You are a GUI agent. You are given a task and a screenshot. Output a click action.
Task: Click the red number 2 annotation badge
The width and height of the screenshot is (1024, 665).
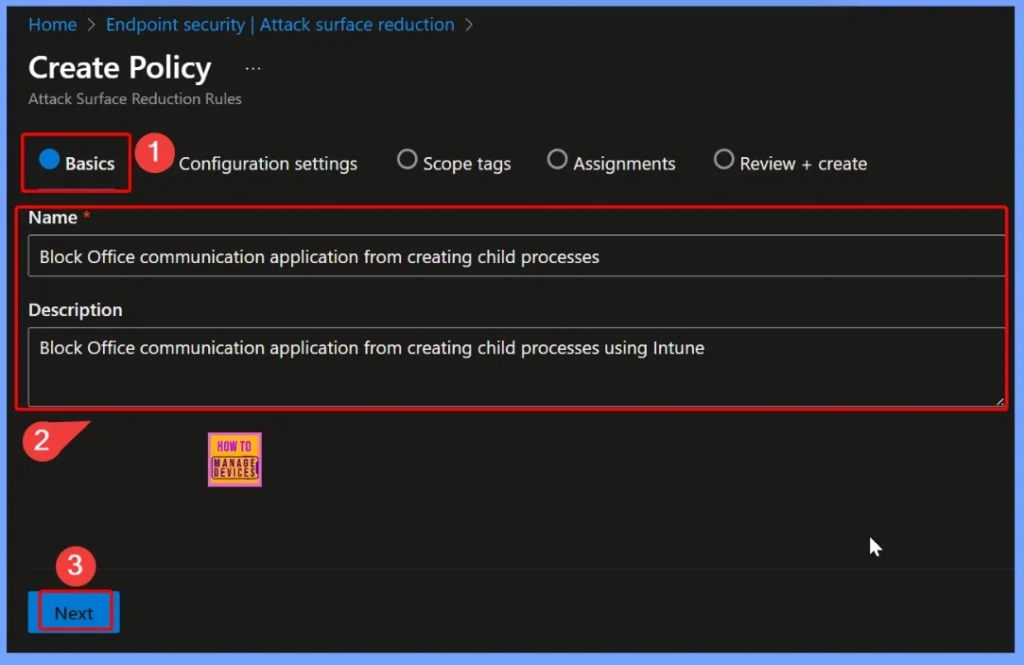(42, 440)
